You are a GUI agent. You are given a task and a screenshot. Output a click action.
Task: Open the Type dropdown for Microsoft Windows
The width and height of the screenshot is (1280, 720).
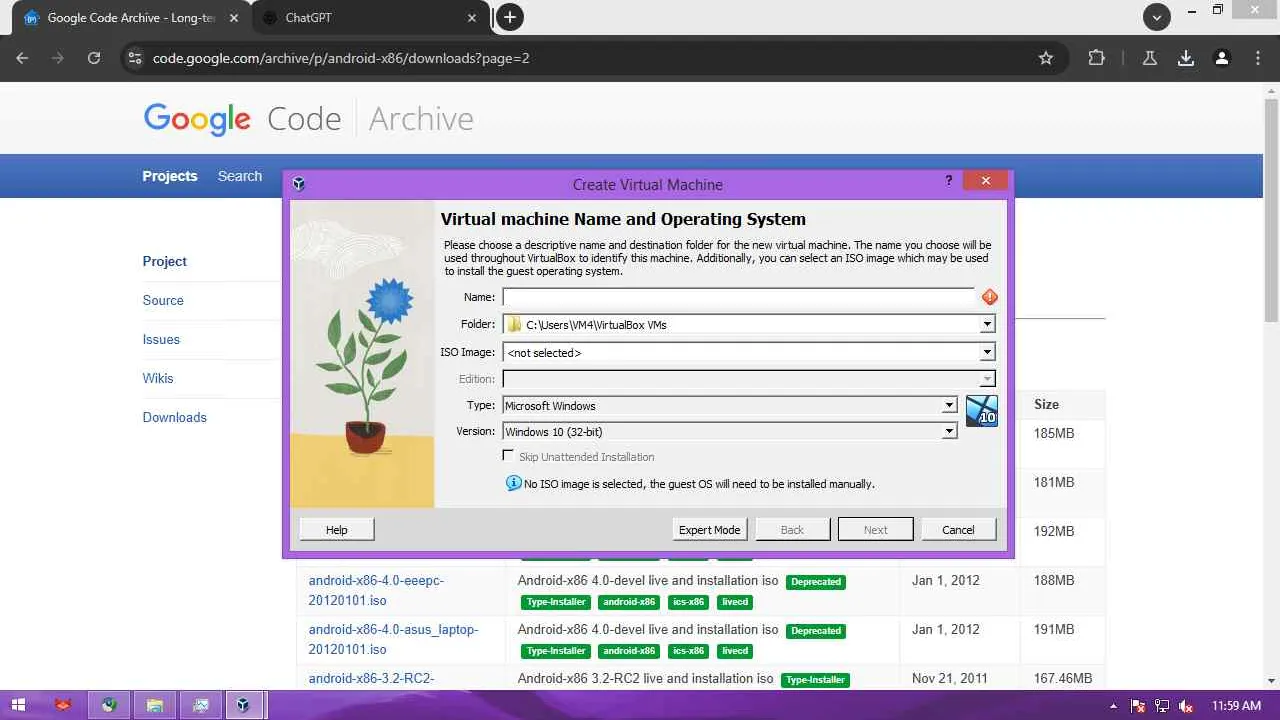pos(949,406)
